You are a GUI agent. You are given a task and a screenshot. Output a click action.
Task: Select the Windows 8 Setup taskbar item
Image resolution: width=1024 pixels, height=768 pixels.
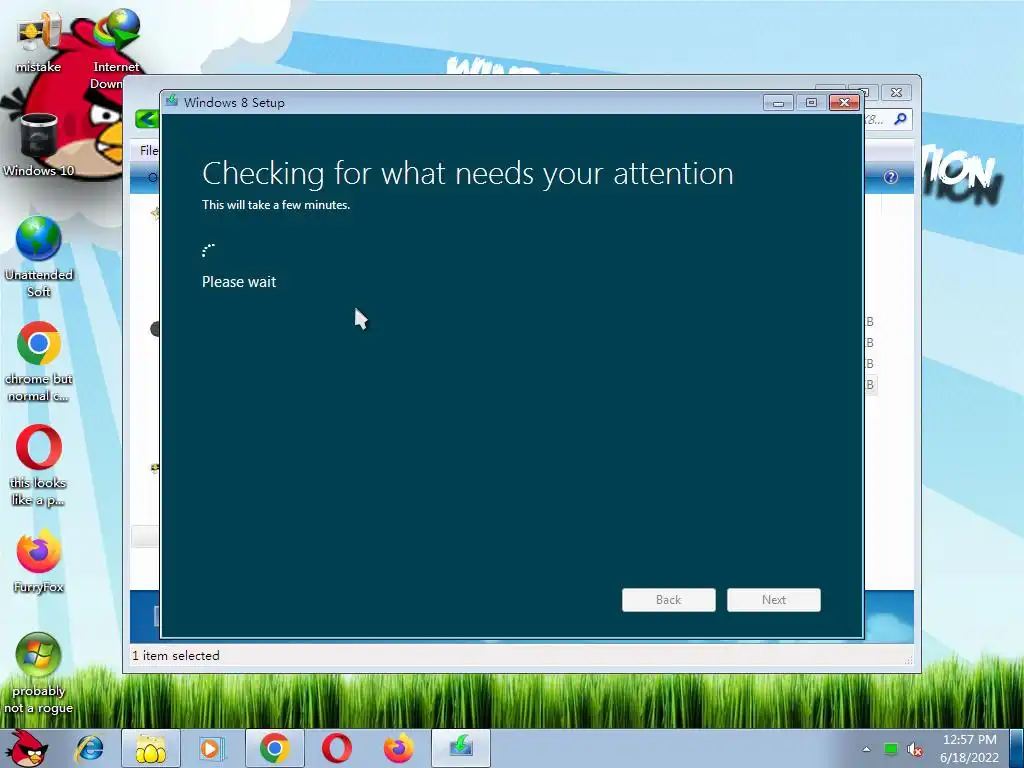pos(461,748)
